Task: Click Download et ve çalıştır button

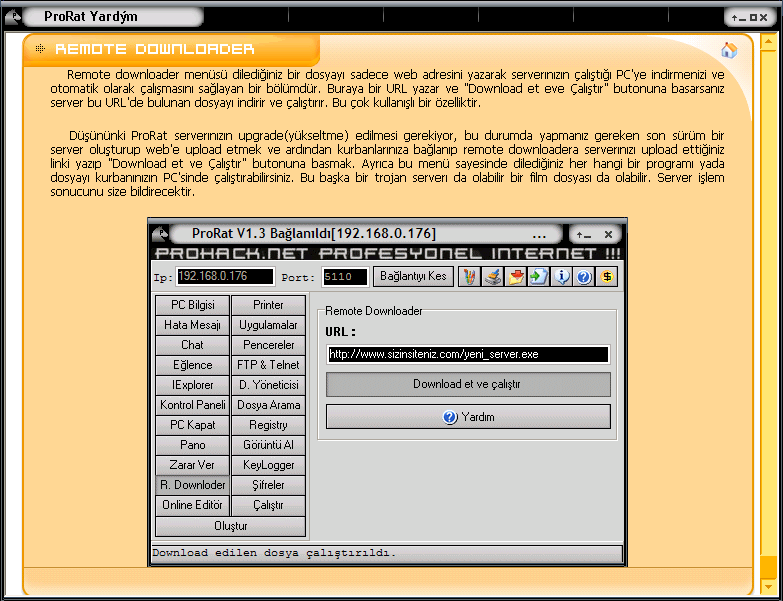Action: click(468, 385)
